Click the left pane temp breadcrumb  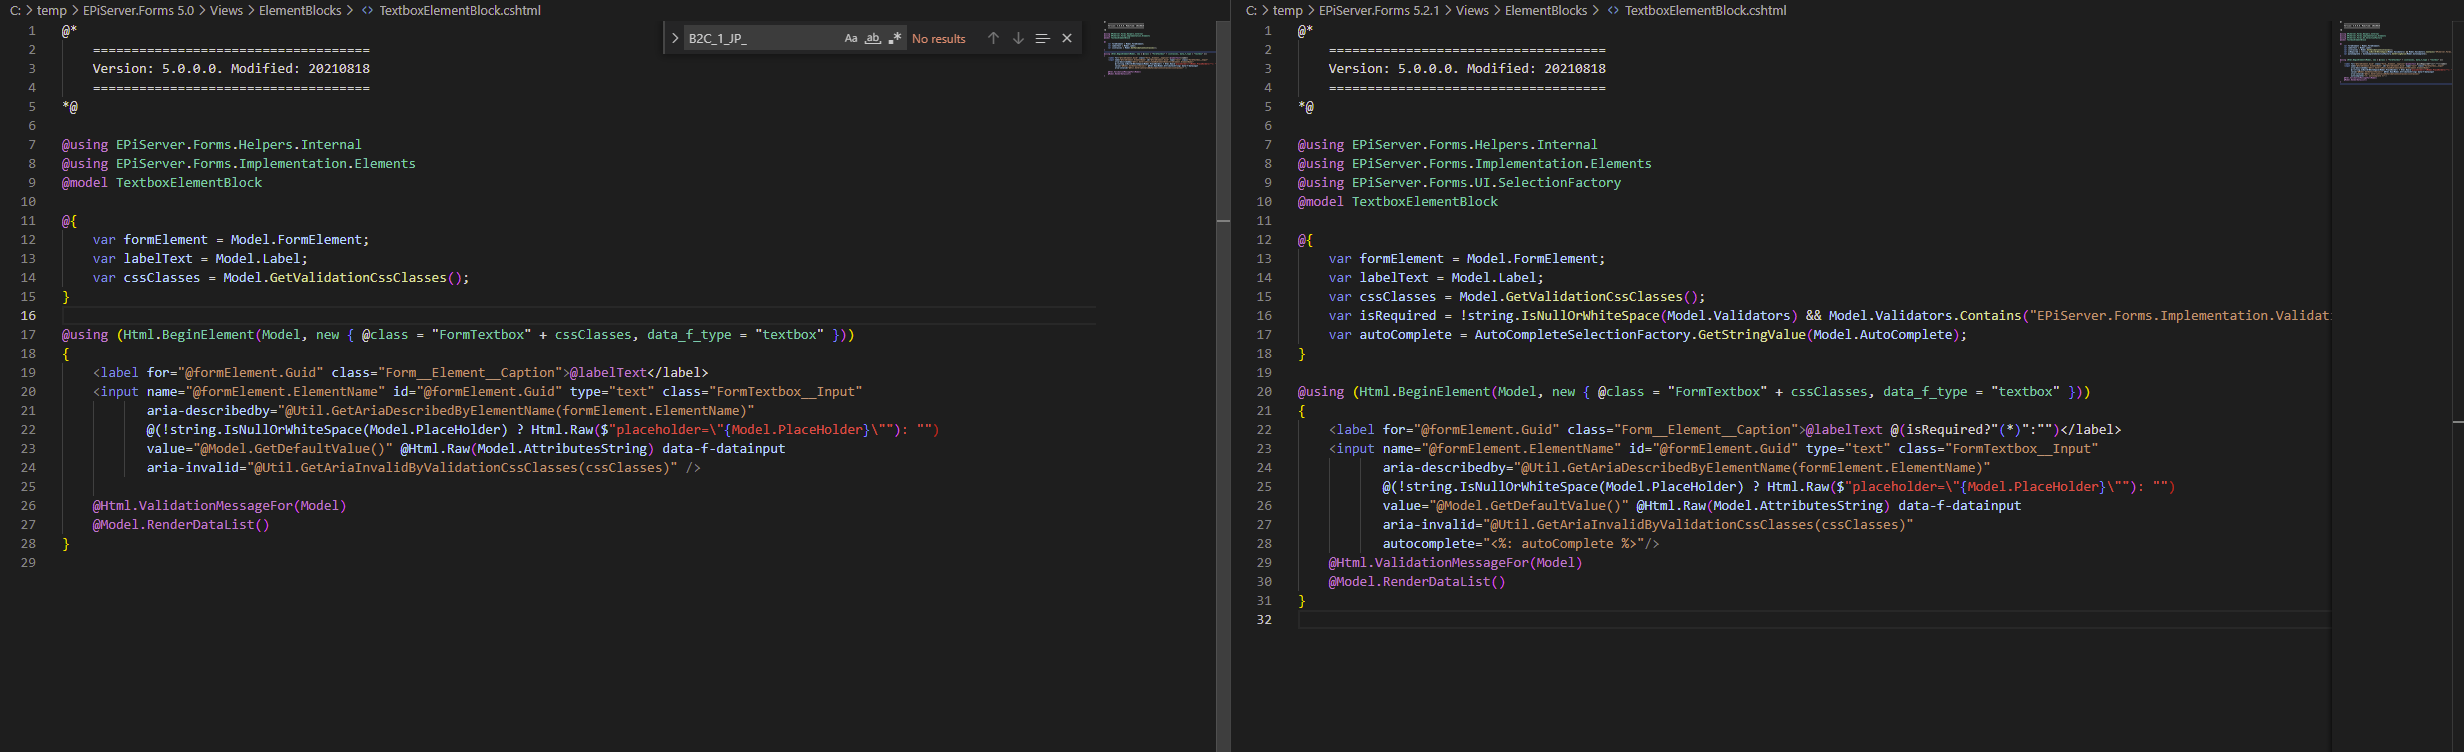point(52,10)
